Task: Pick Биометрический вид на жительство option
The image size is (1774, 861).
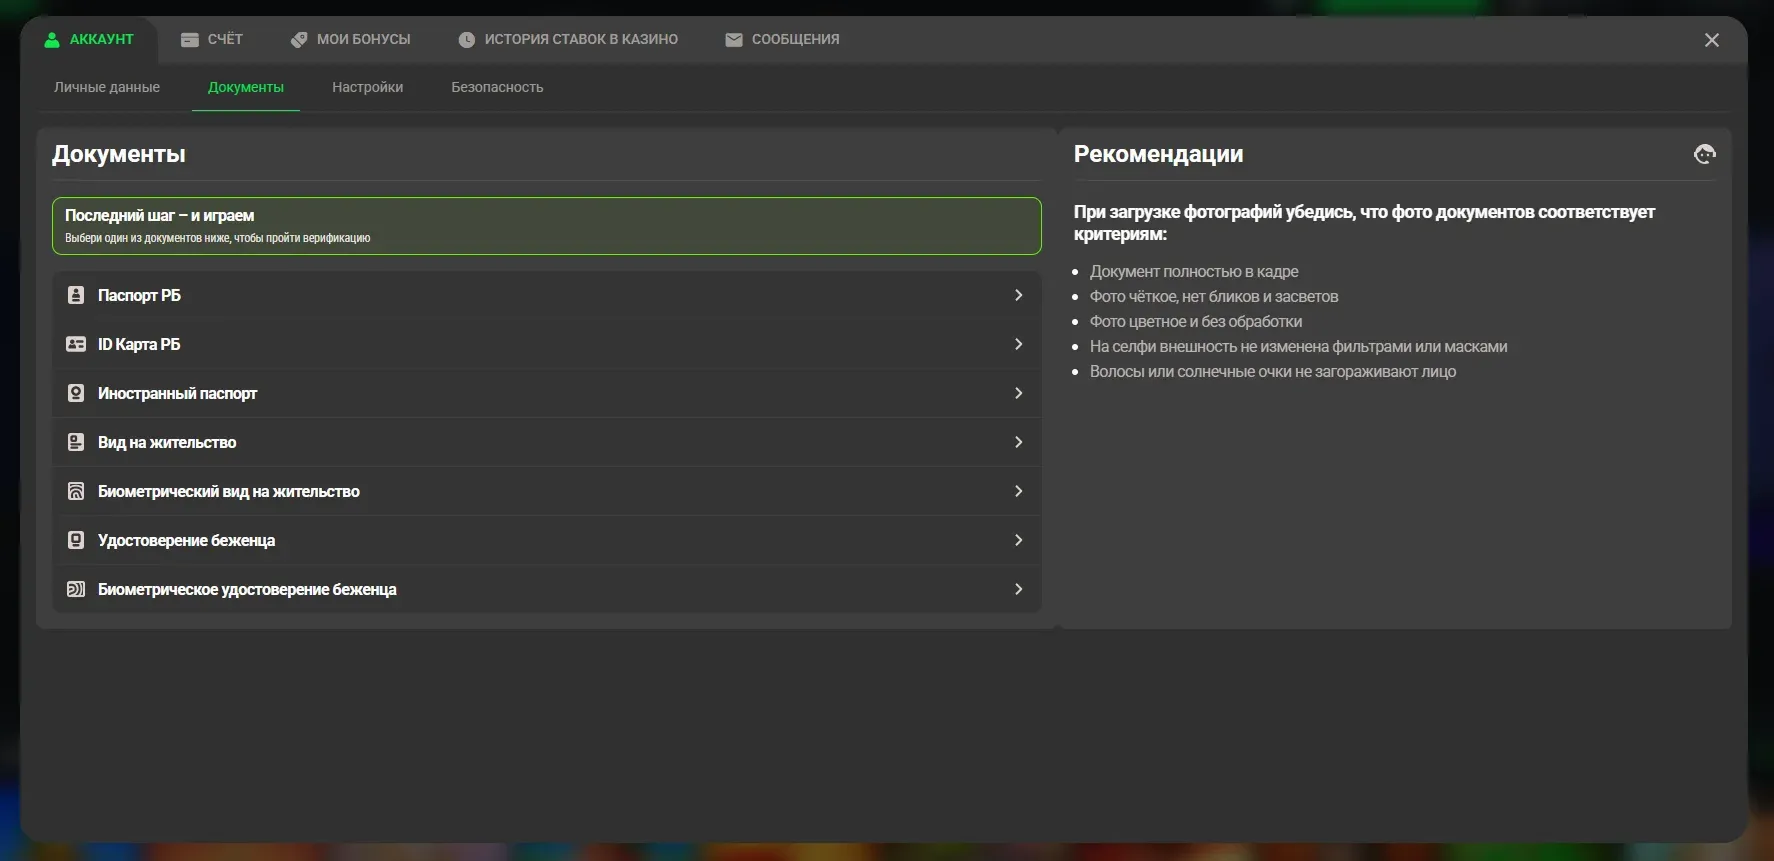Action: point(547,491)
